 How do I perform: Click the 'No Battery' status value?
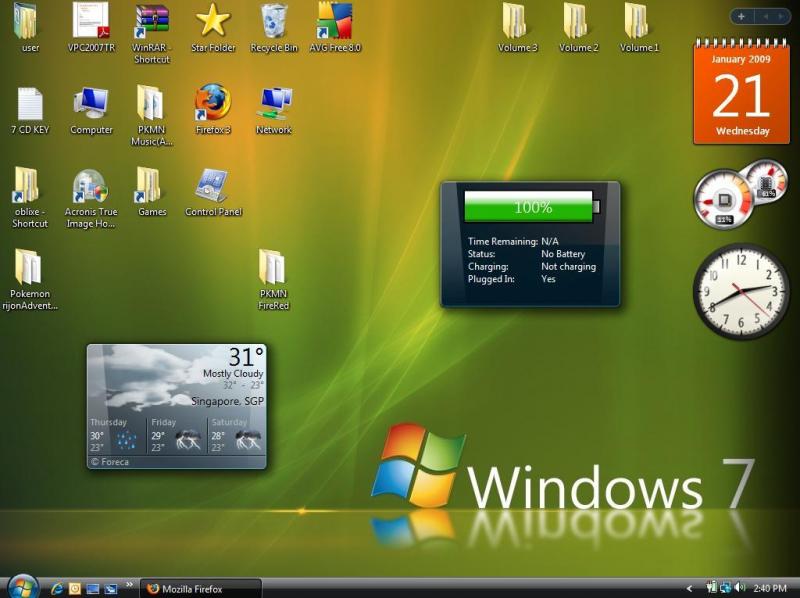(563, 254)
